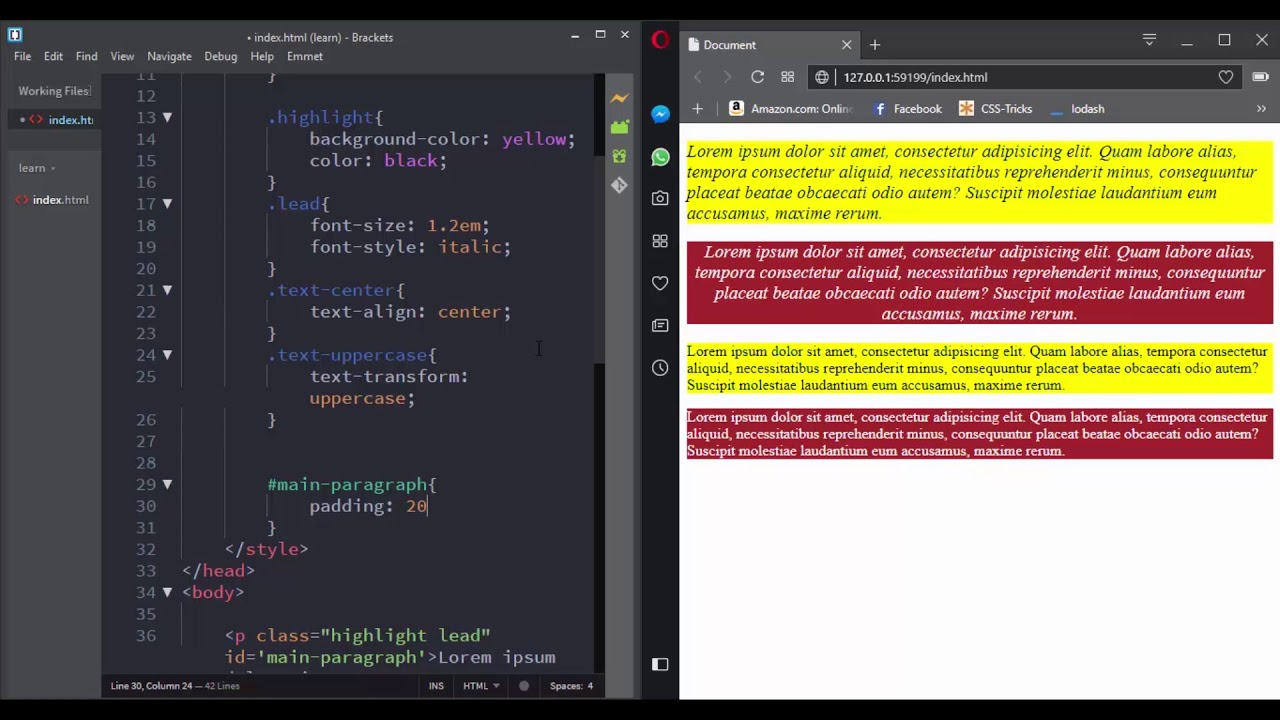The image size is (1280, 720).
Task: Open the CSS-Tricks bookmark
Action: point(1006,108)
